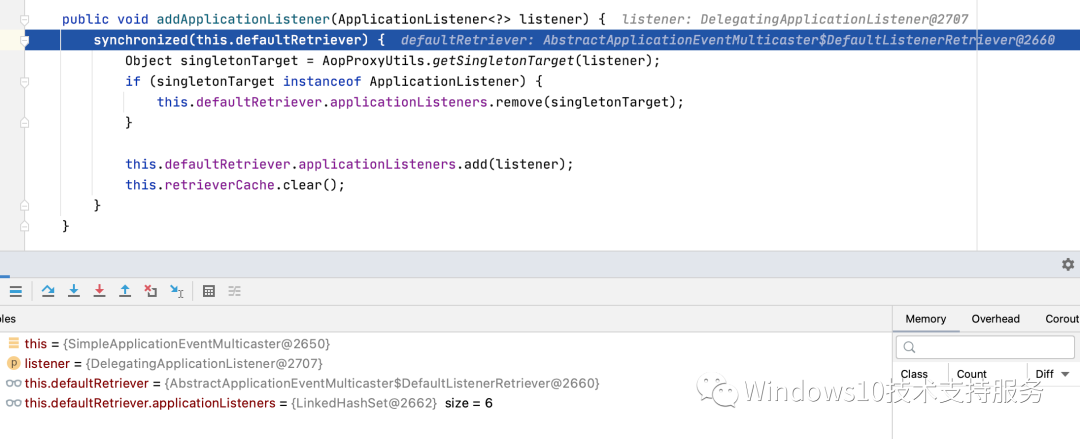Collapse the synchronized block fold marker

point(25,41)
